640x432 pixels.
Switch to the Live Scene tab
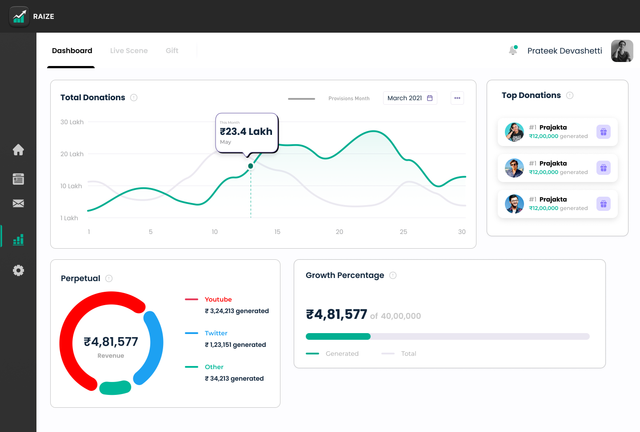pyautogui.click(x=129, y=51)
